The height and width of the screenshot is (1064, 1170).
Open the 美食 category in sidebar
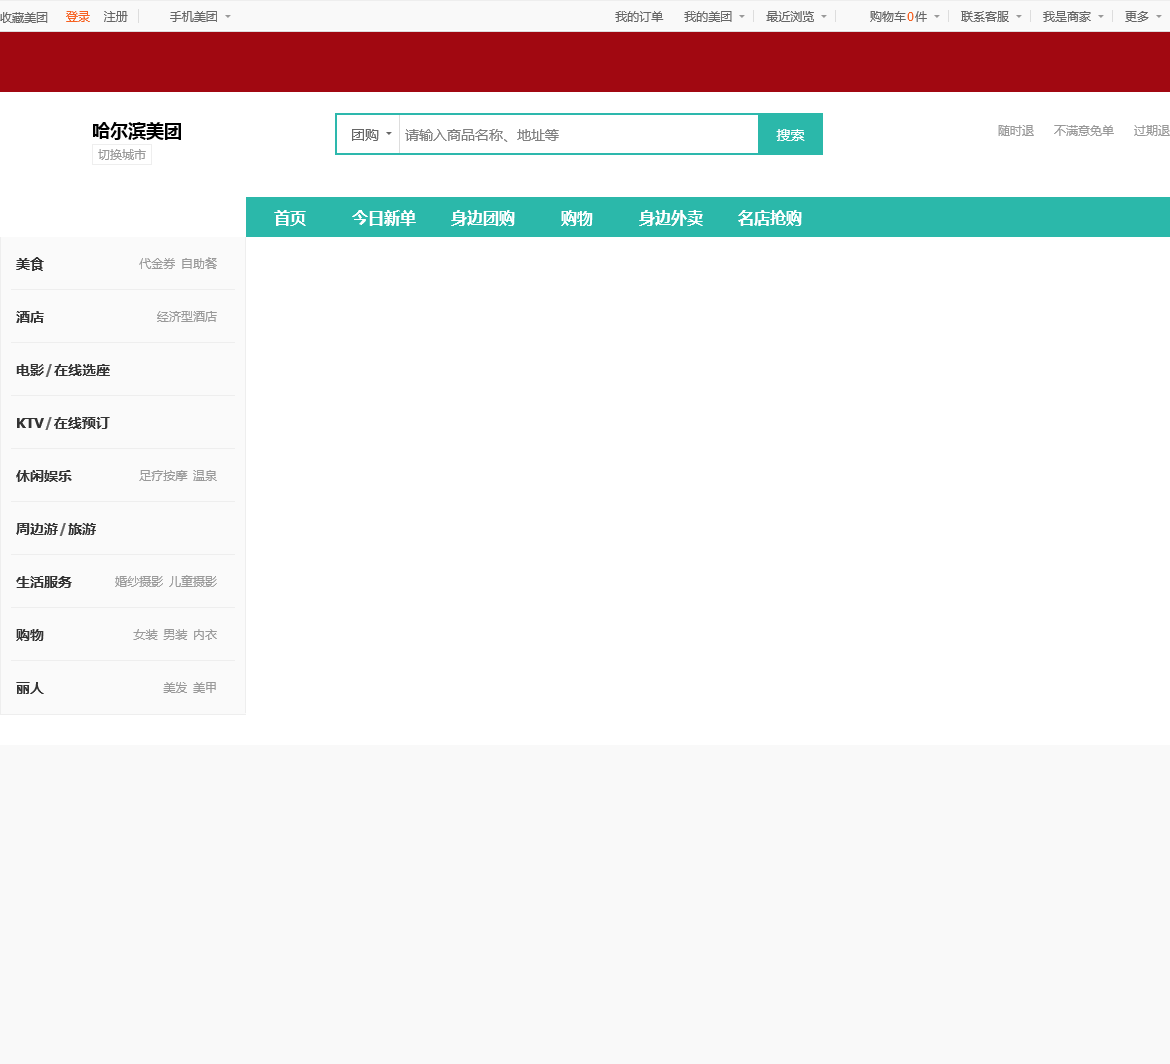[30, 264]
